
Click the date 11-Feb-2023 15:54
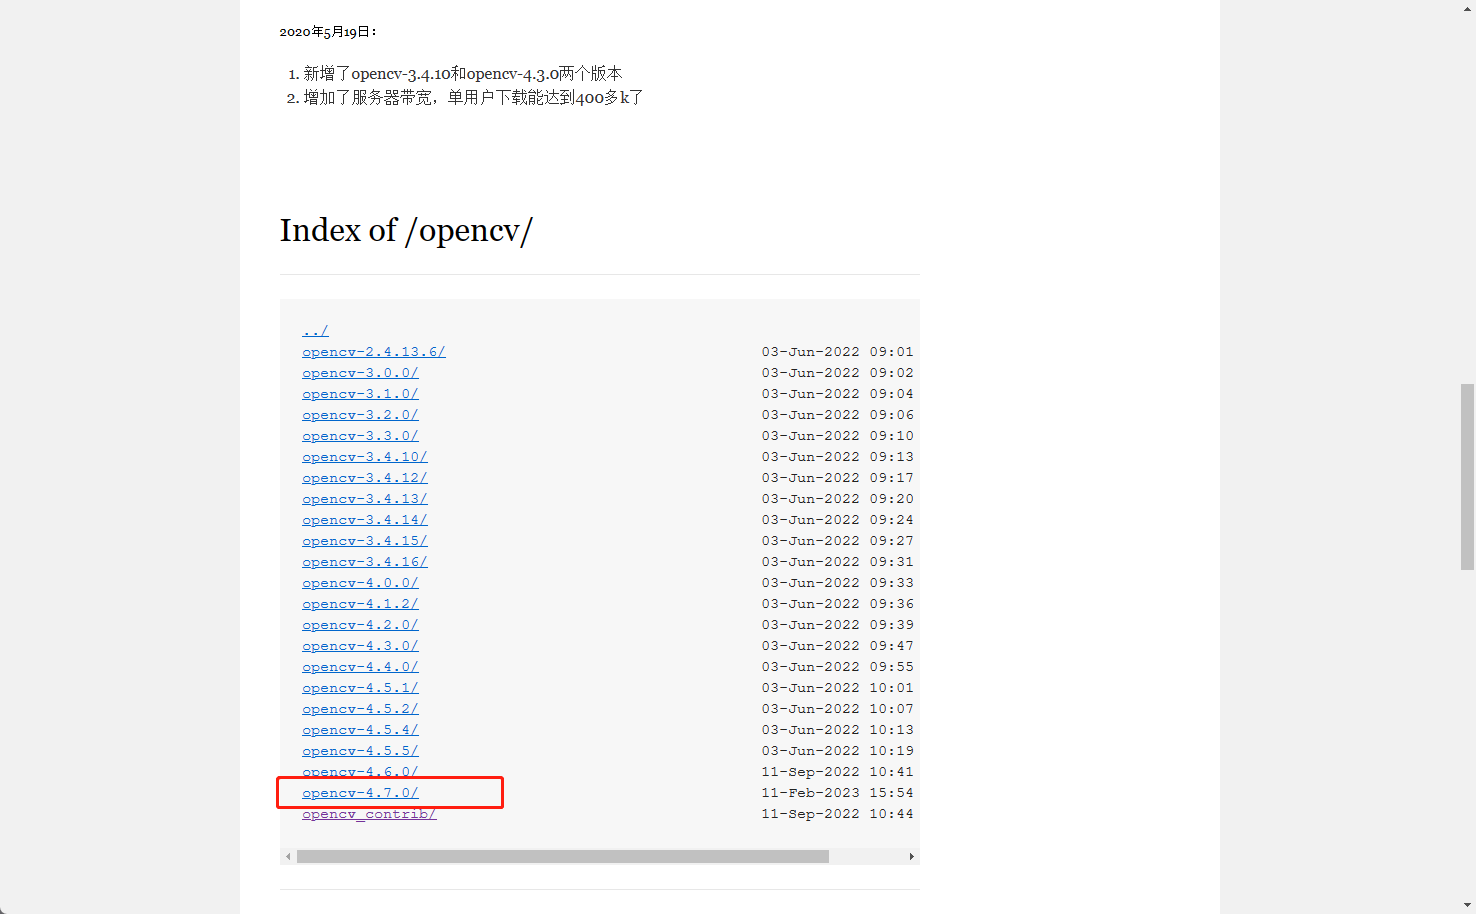(x=837, y=793)
